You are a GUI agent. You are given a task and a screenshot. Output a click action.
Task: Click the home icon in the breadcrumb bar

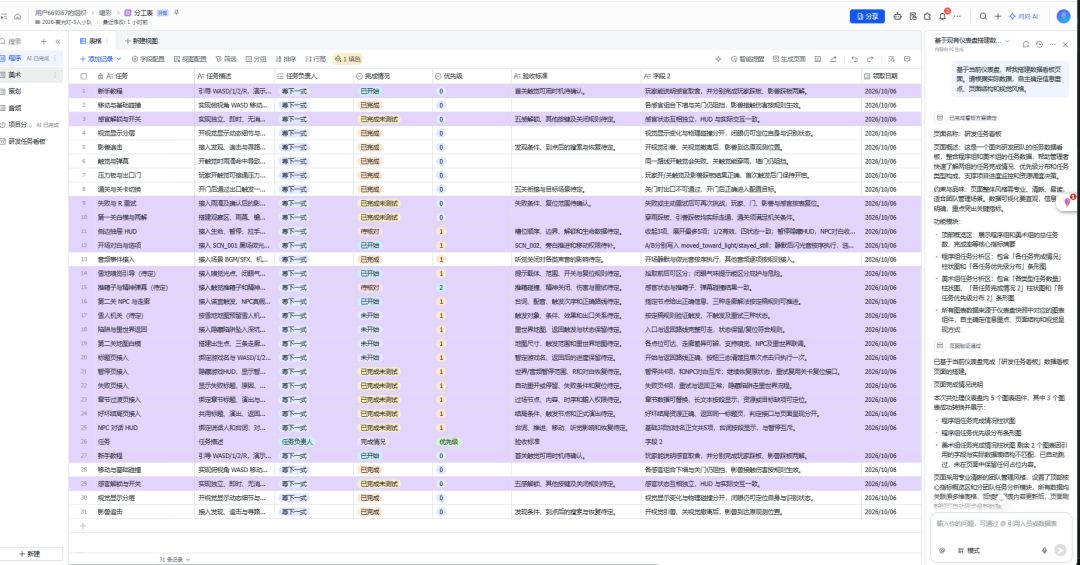pyautogui.click(x=18, y=16)
